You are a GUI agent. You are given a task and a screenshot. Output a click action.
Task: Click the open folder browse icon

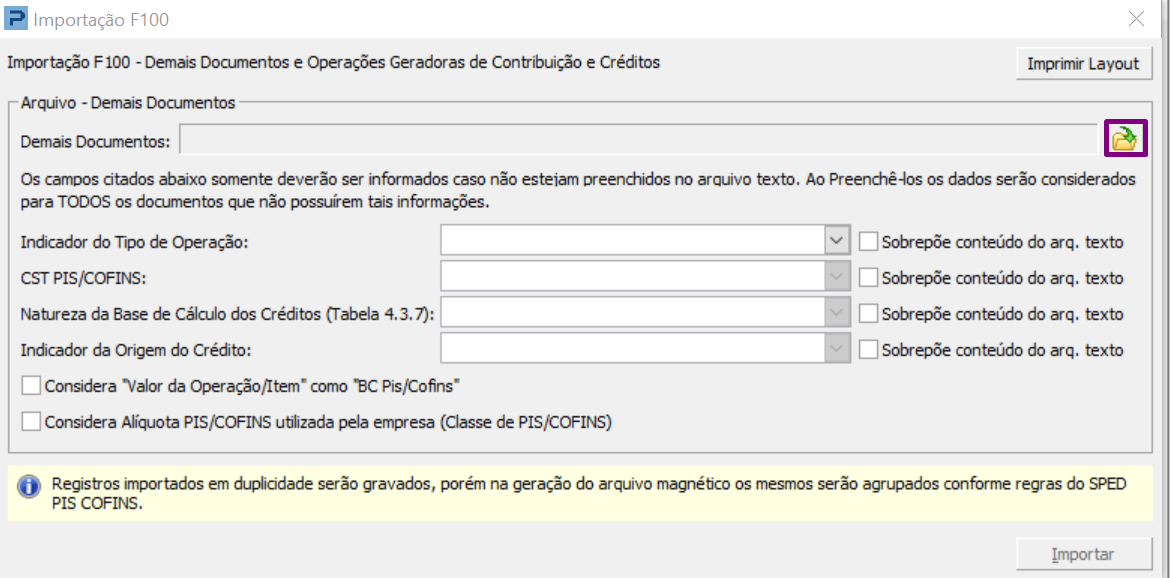coord(1125,140)
